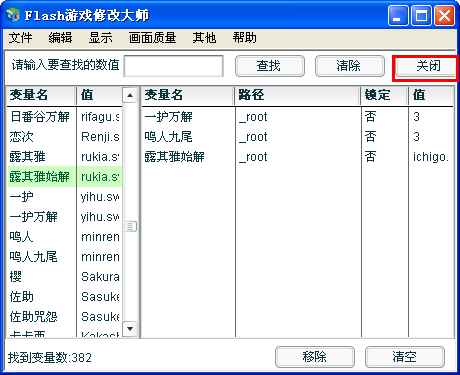Click the left list scroll down arrow
The height and width of the screenshot is (375, 460).
(130, 329)
